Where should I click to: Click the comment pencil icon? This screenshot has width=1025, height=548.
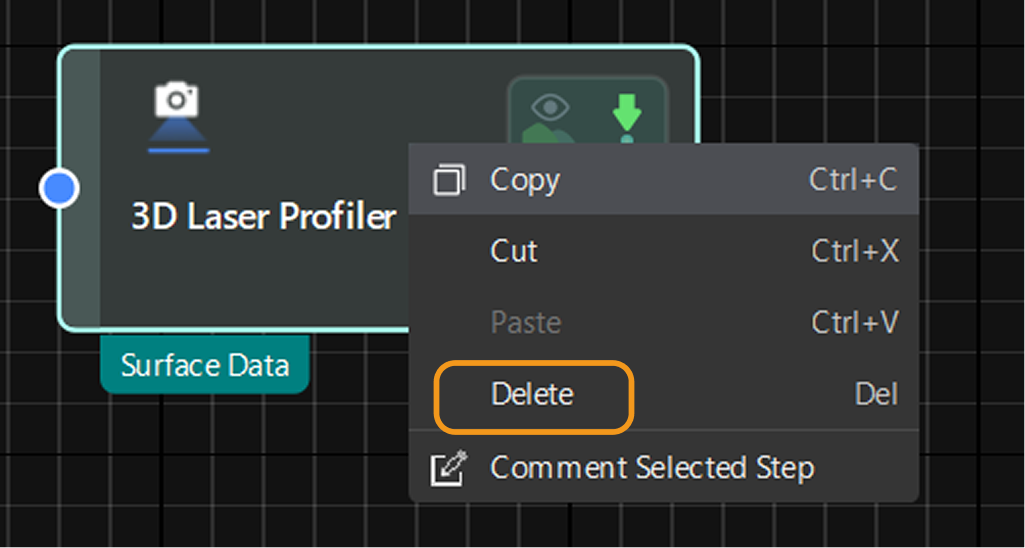point(446,468)
